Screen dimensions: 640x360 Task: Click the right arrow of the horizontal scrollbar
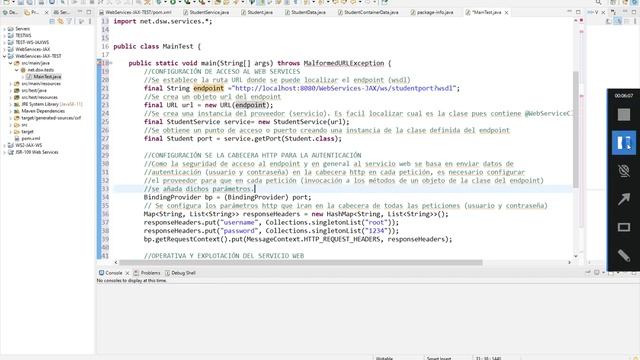tap(569, 262)
